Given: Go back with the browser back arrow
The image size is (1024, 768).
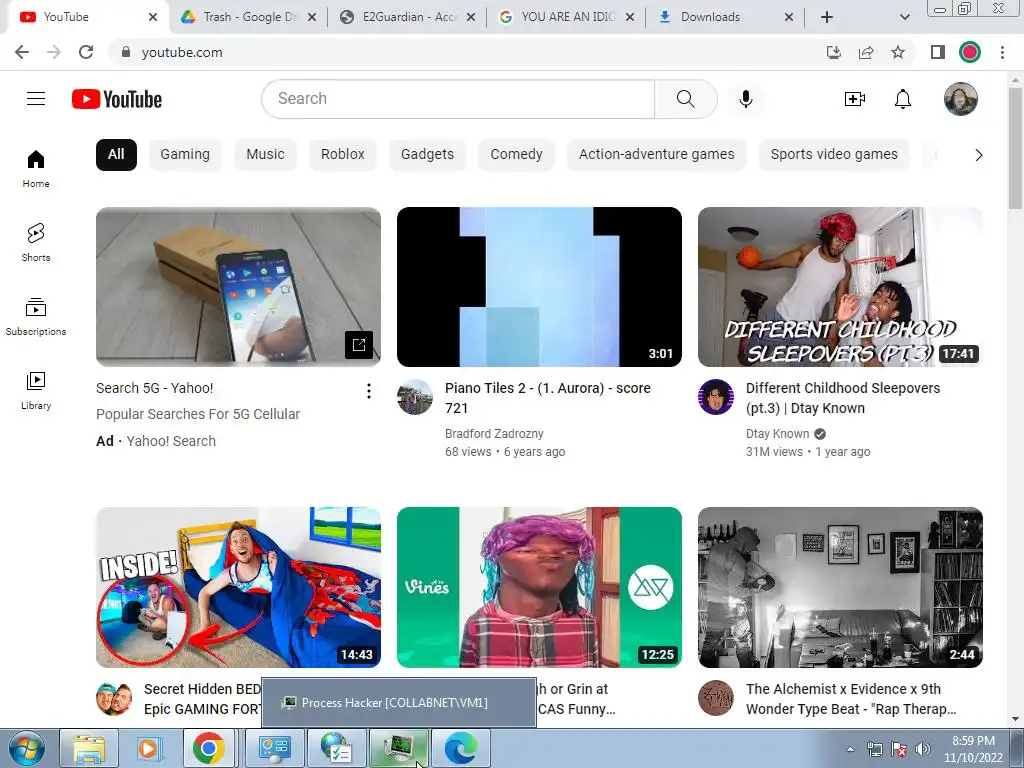Looking at the screenshot, I should coord(22,52).
